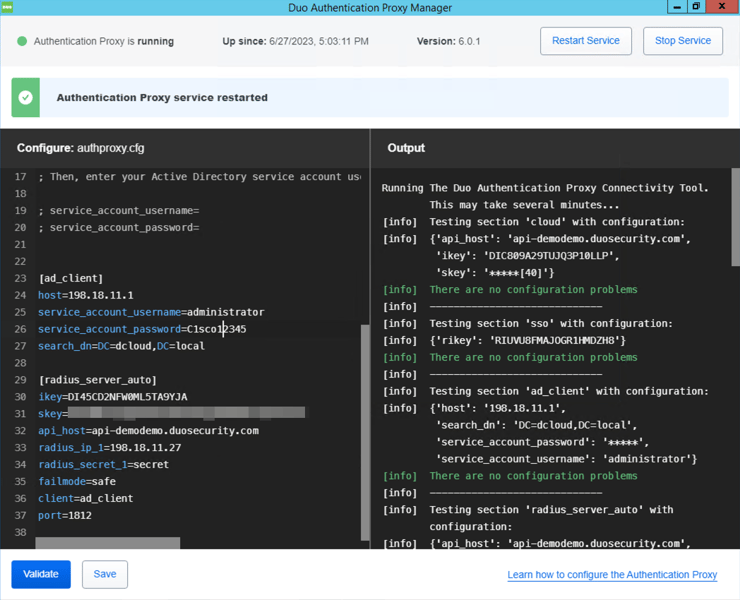Place cursor in service_account_password=C1sco12345 line
Viewport: 740px width, 600px height.
tap(142, 329)
